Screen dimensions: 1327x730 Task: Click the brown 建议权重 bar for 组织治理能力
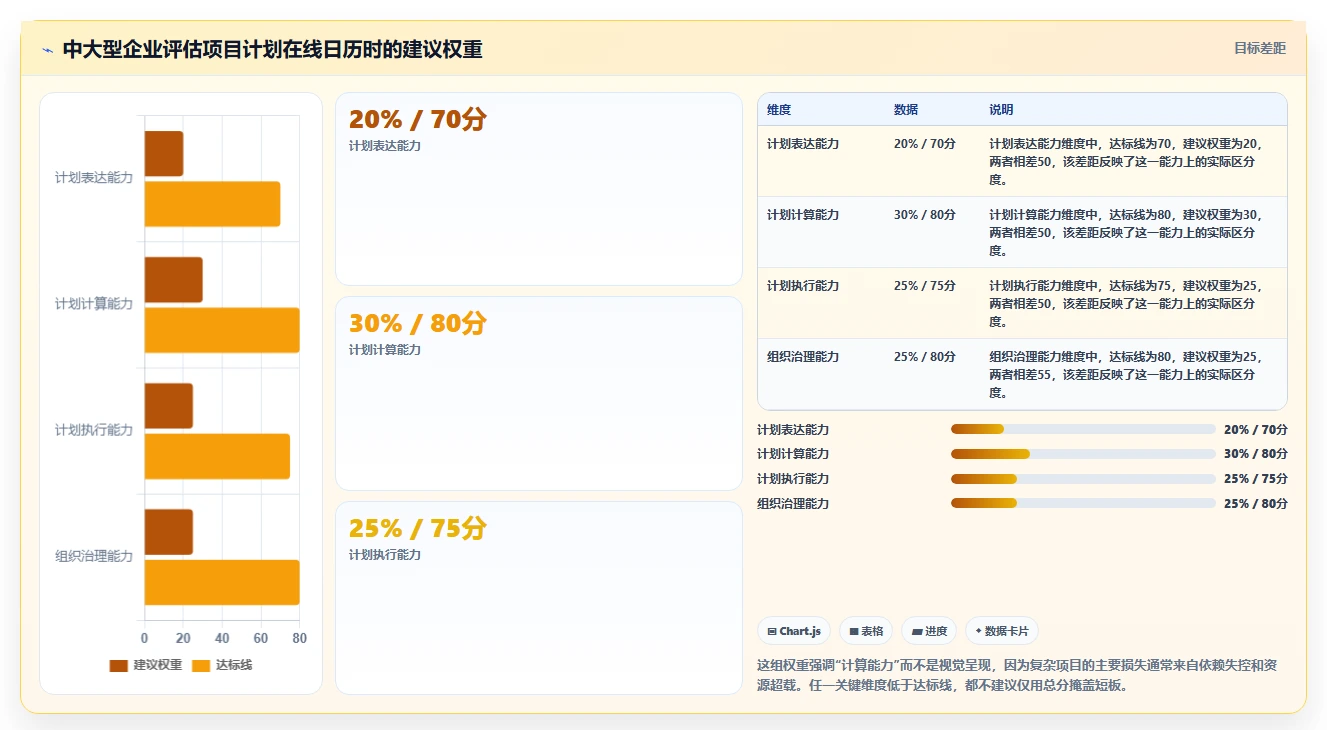pos(169,532)
